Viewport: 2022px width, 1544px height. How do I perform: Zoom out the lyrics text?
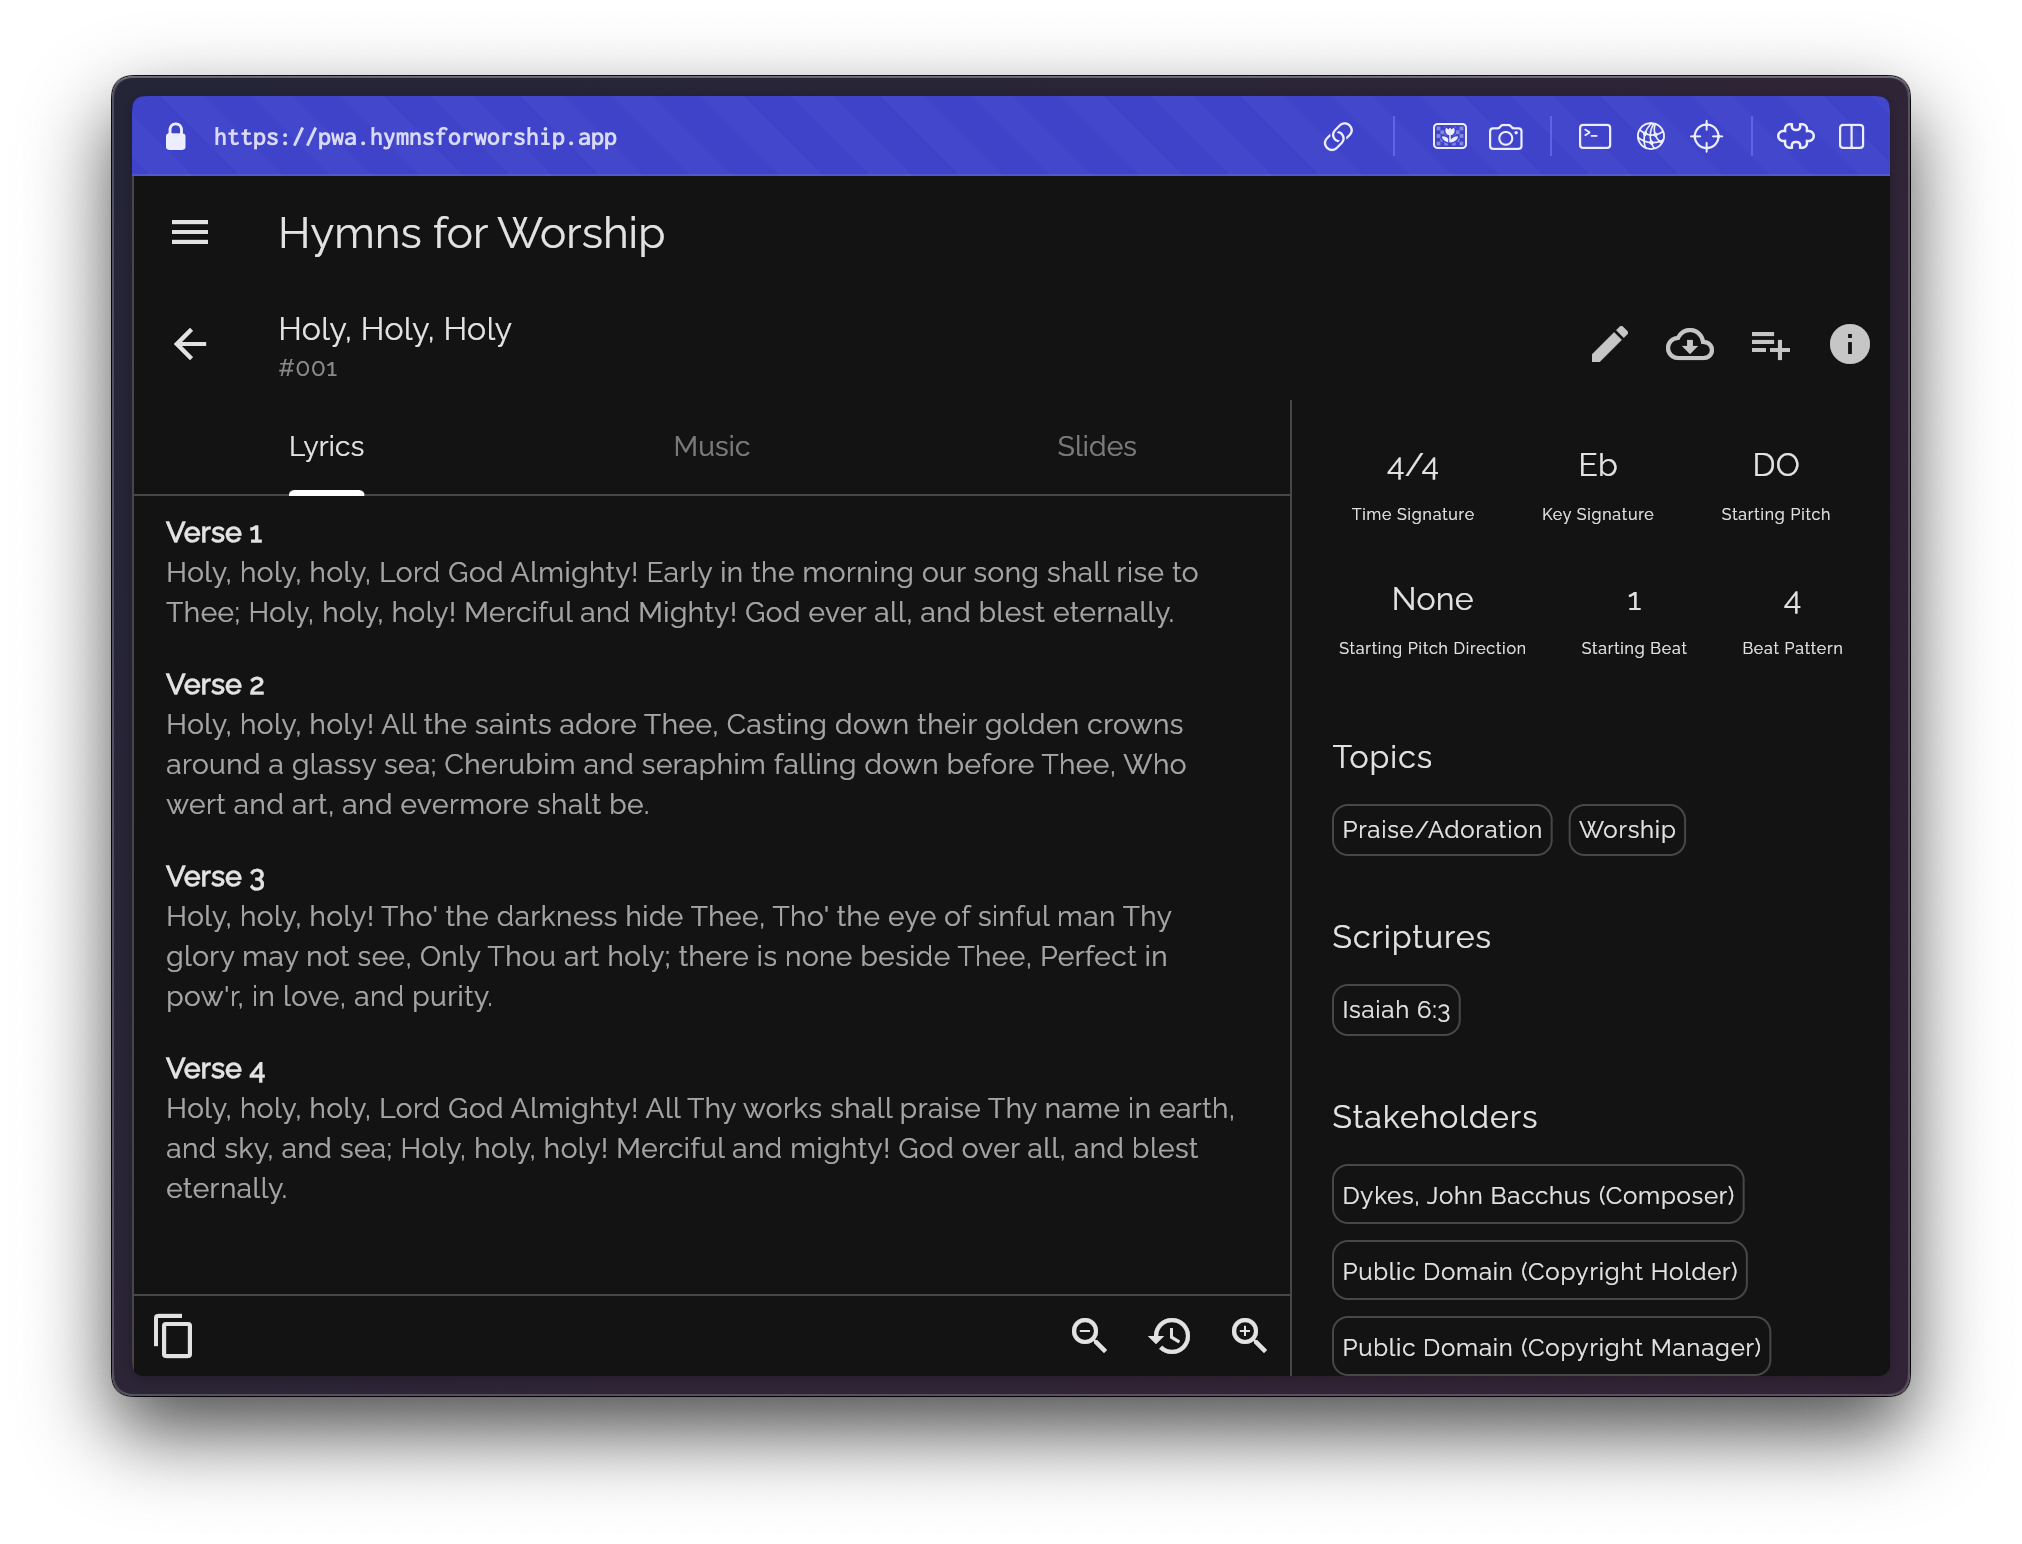[1089, 1335]
